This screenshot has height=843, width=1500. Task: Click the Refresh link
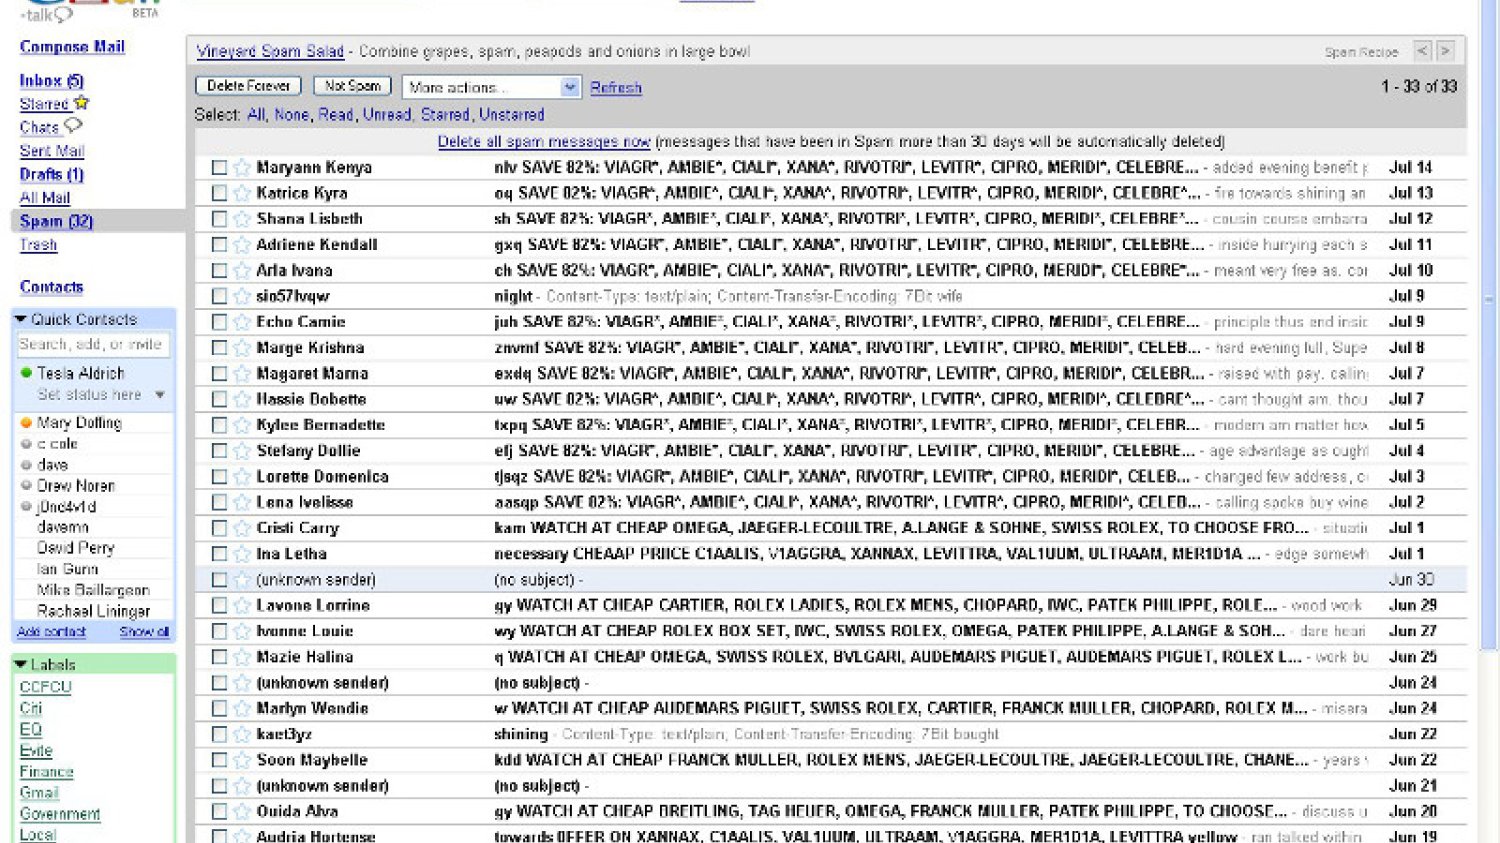(616, 88)
